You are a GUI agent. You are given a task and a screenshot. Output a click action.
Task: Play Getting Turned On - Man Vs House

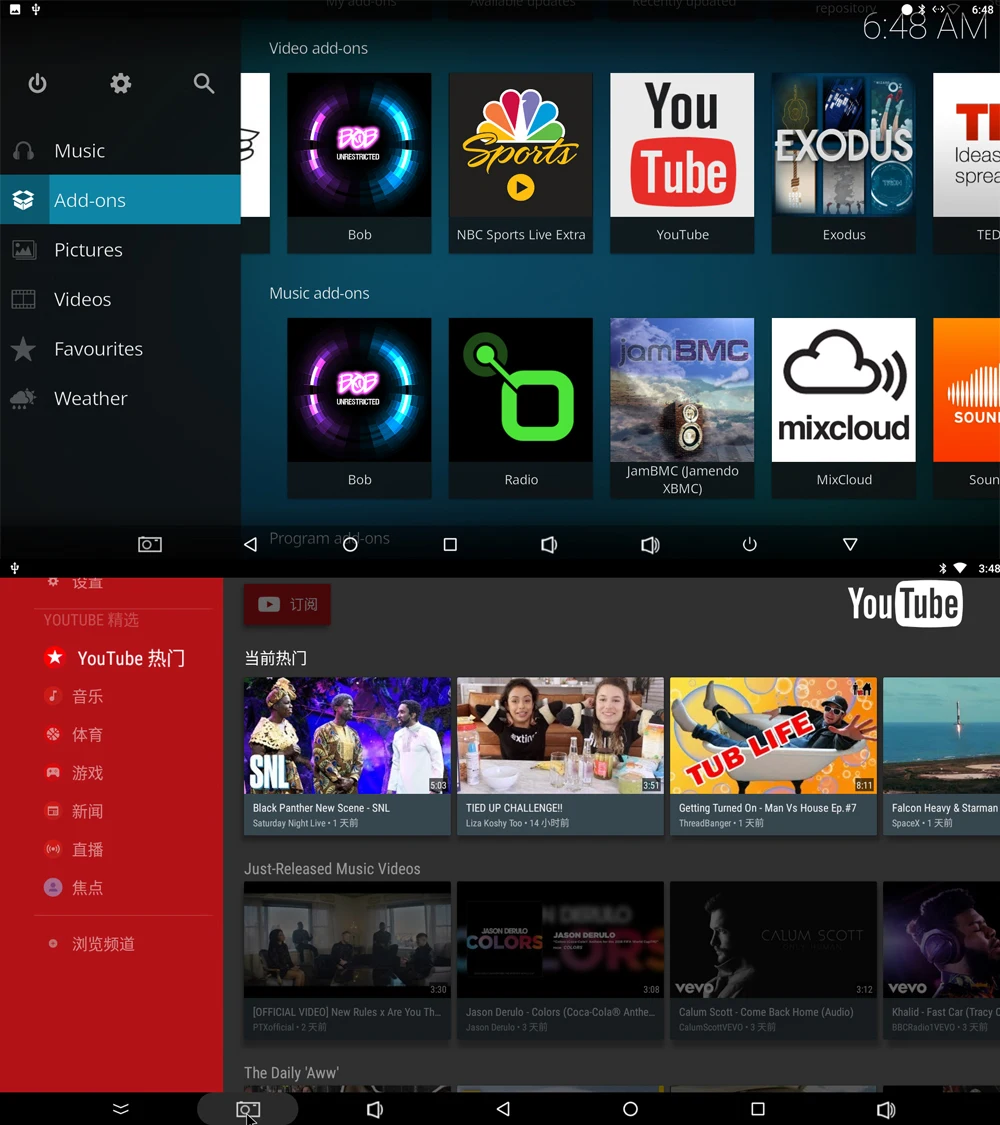[x=773, y=756]
